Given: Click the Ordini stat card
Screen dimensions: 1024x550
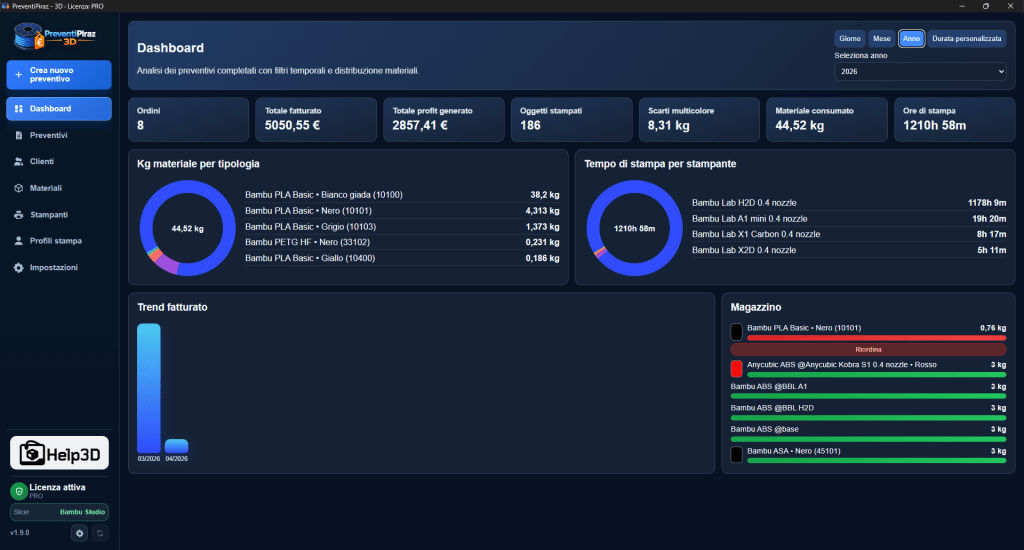Looking at the screenshot, I should [x=188, y=120].
